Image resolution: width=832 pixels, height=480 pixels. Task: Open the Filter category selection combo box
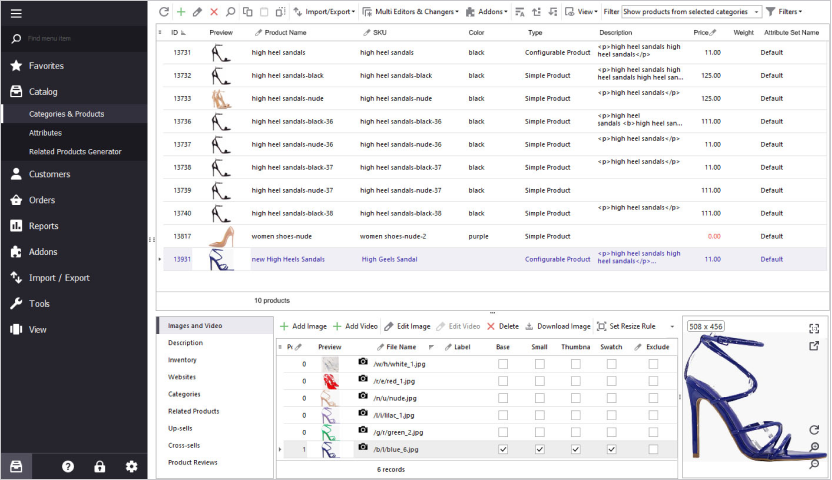pos(691,12)
